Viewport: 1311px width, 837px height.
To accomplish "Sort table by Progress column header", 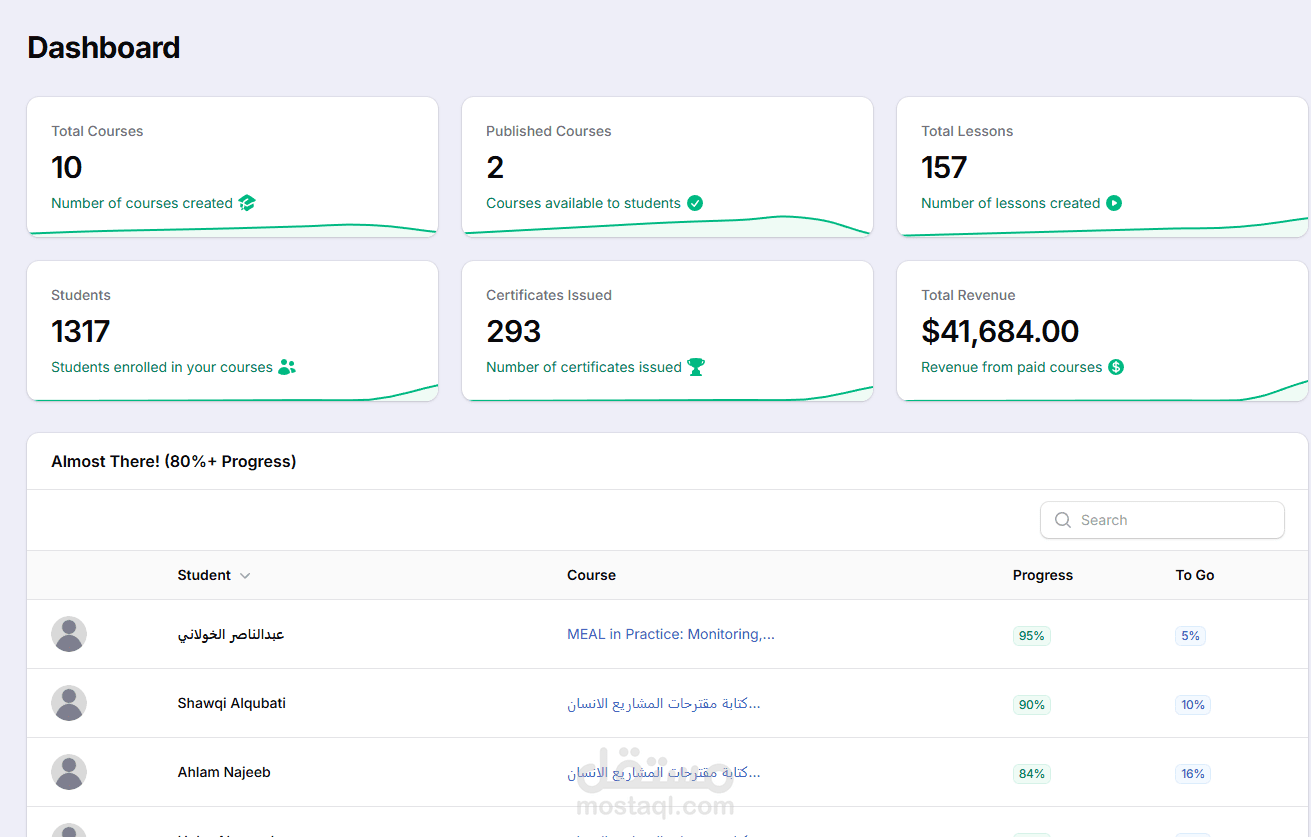I will tap(1042, 575).
